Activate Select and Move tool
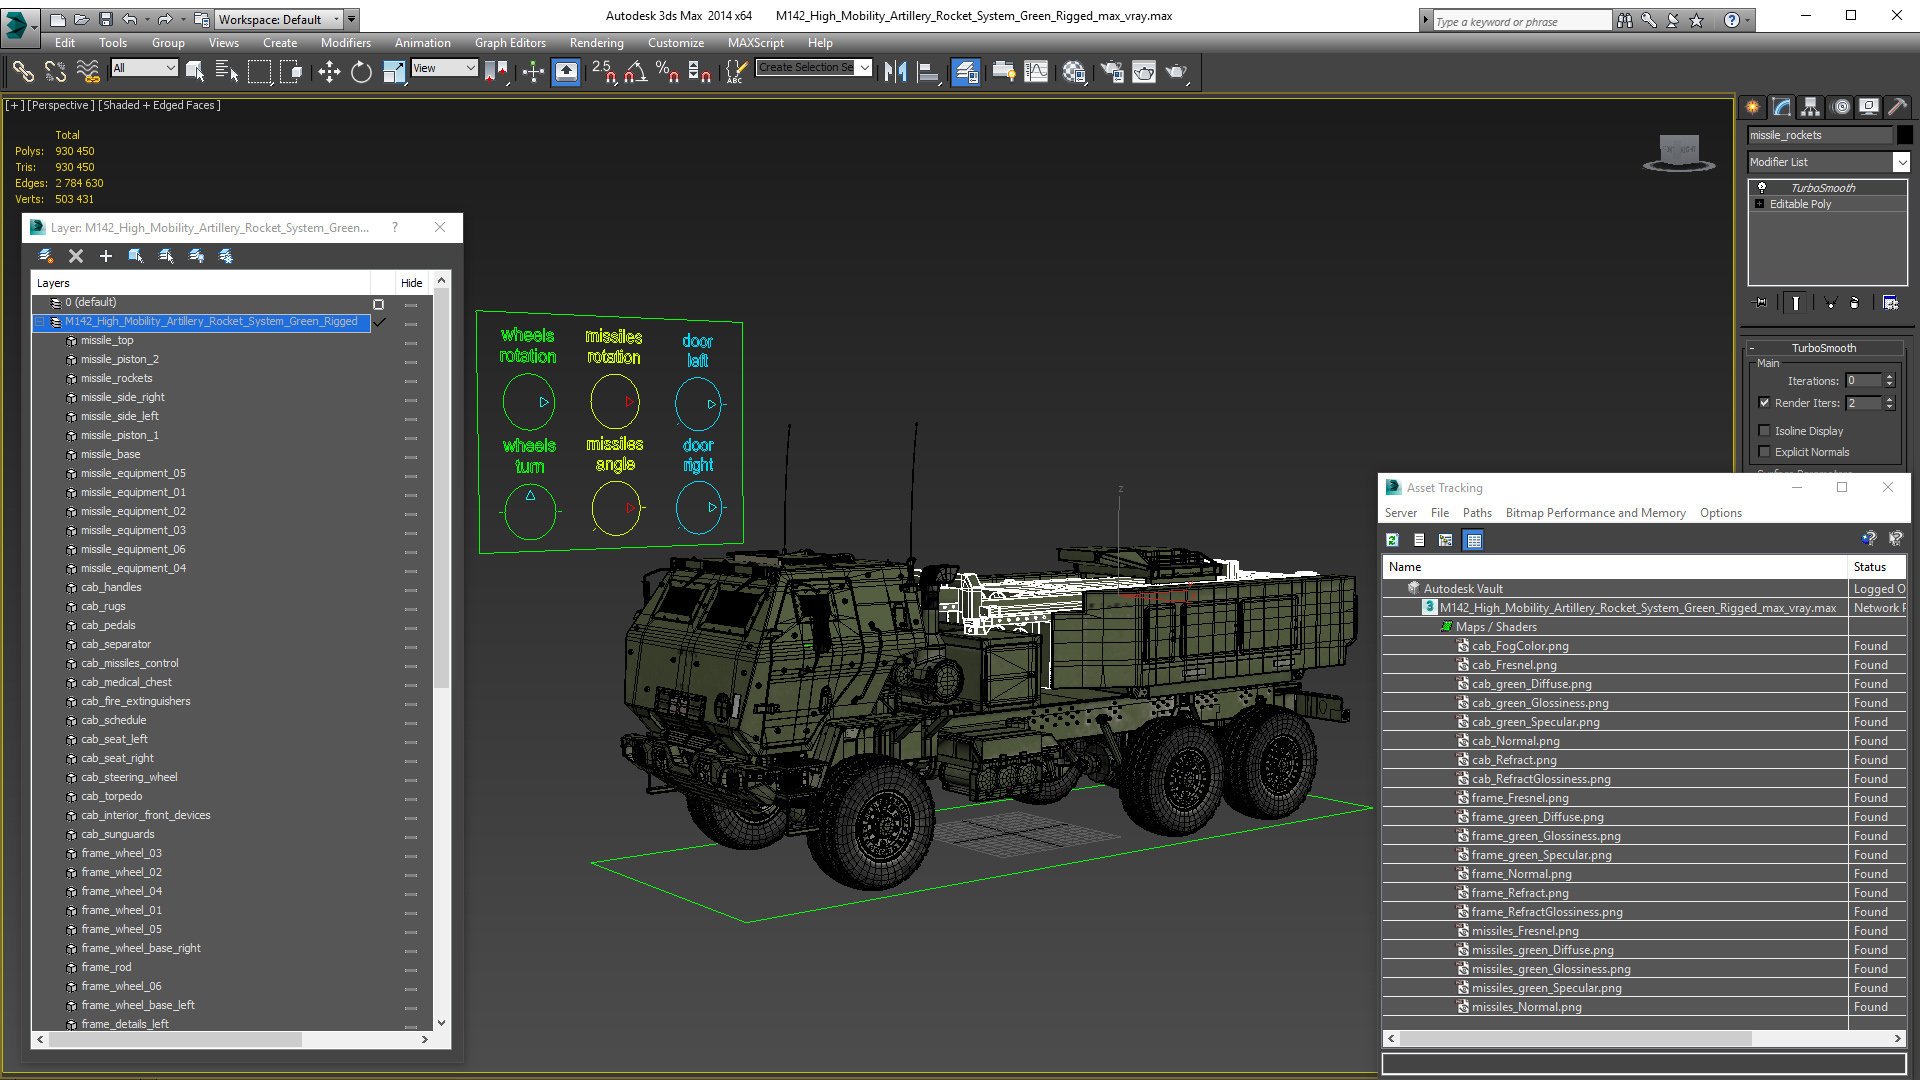Viewport: 1920px width, 1080px height. tap(329, 71)
